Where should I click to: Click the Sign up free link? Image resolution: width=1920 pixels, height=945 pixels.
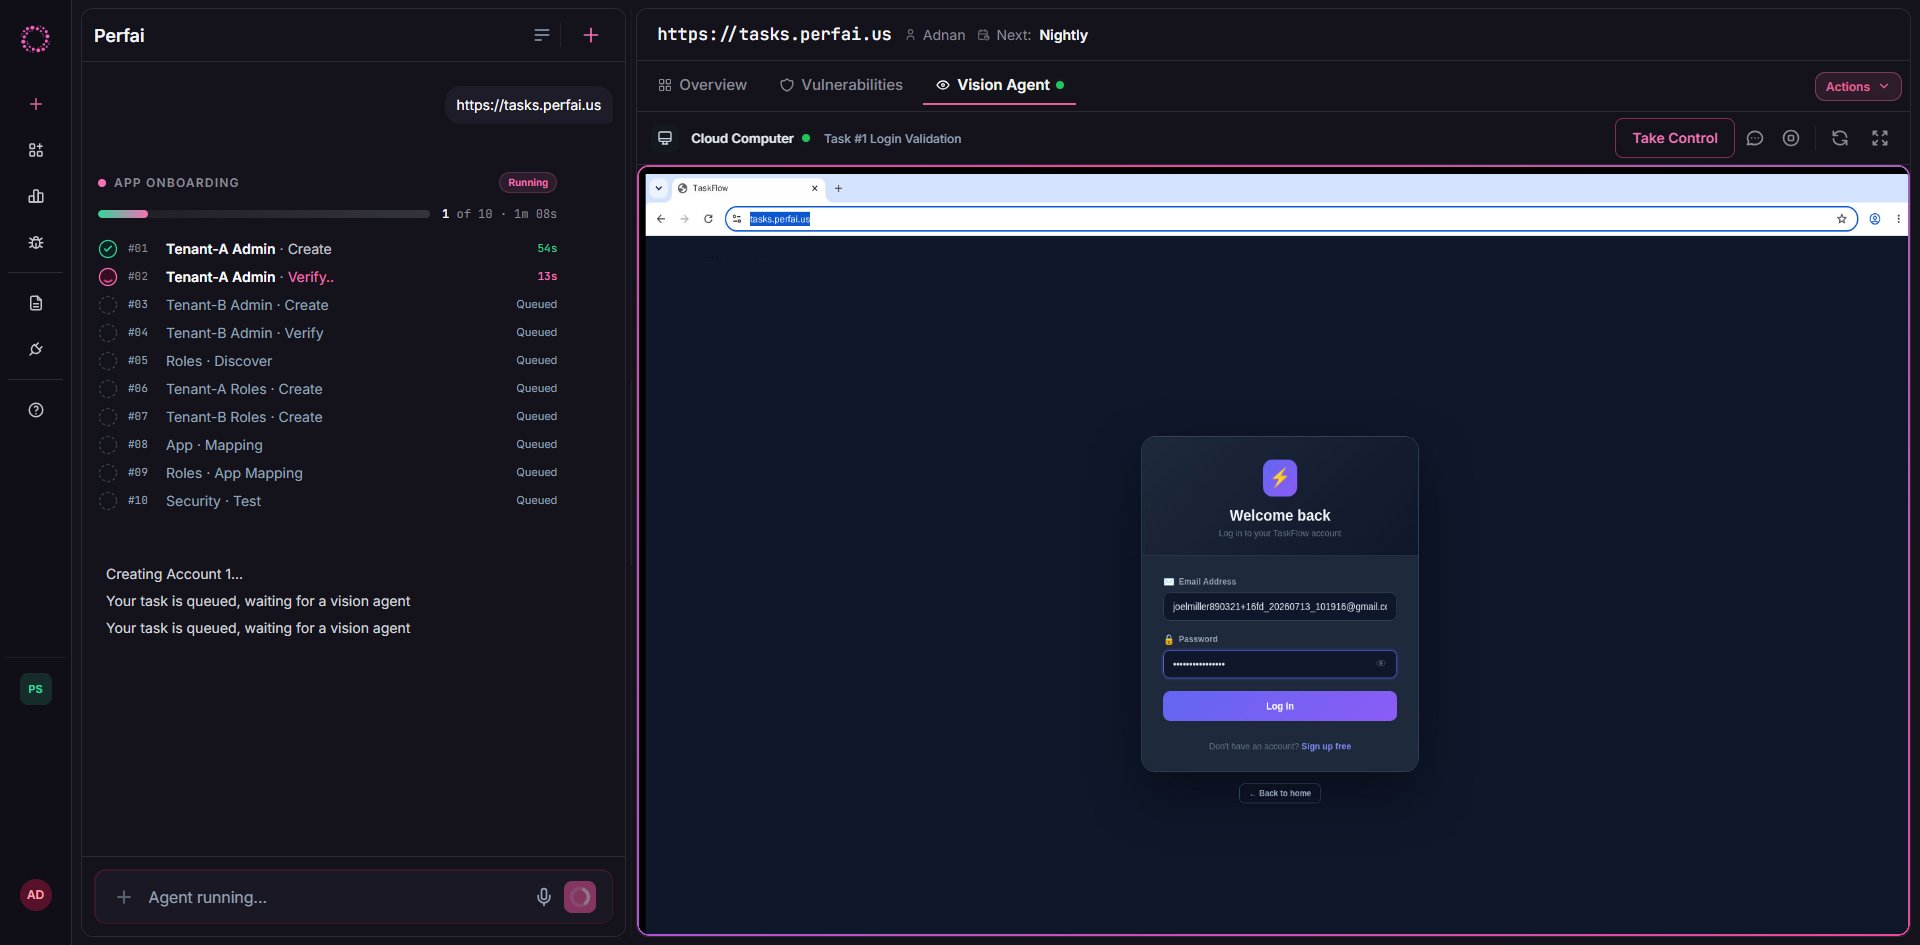pyautogui.click(x=1326, y=746)
